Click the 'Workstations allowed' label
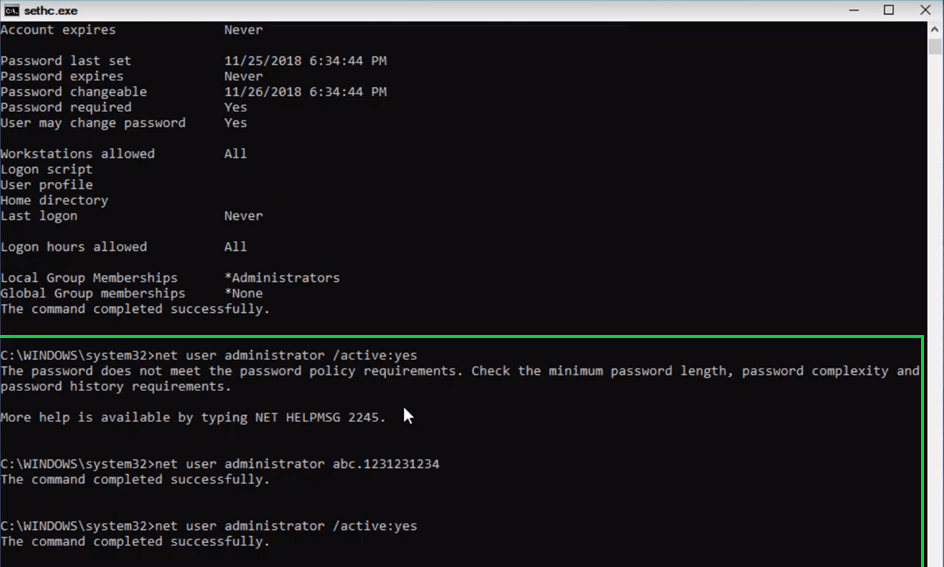 [78, 154]
